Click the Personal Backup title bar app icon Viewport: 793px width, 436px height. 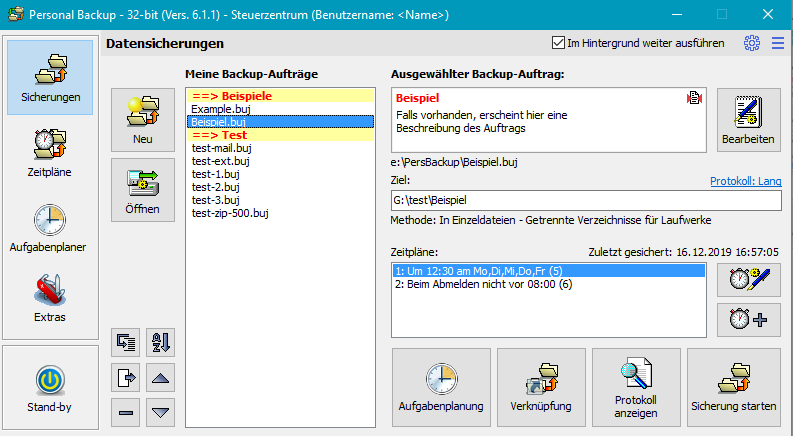[x=16, y=14]
